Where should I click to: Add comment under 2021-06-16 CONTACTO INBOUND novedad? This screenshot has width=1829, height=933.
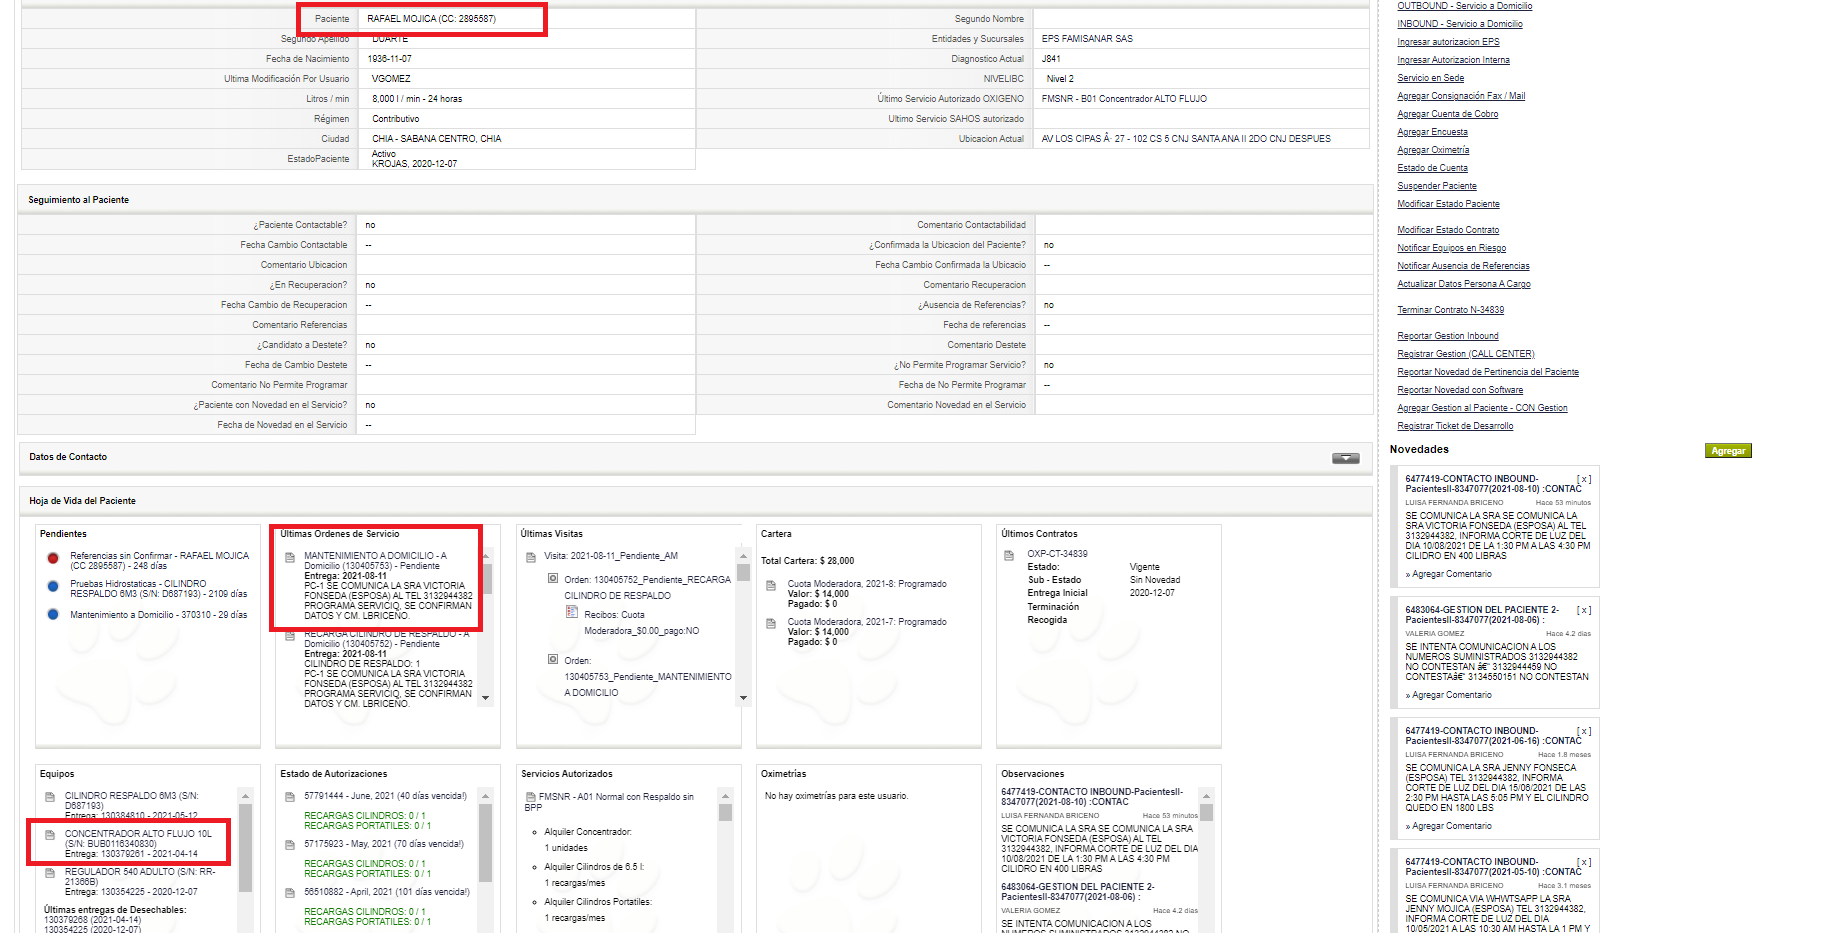[x=1451, y=826]
